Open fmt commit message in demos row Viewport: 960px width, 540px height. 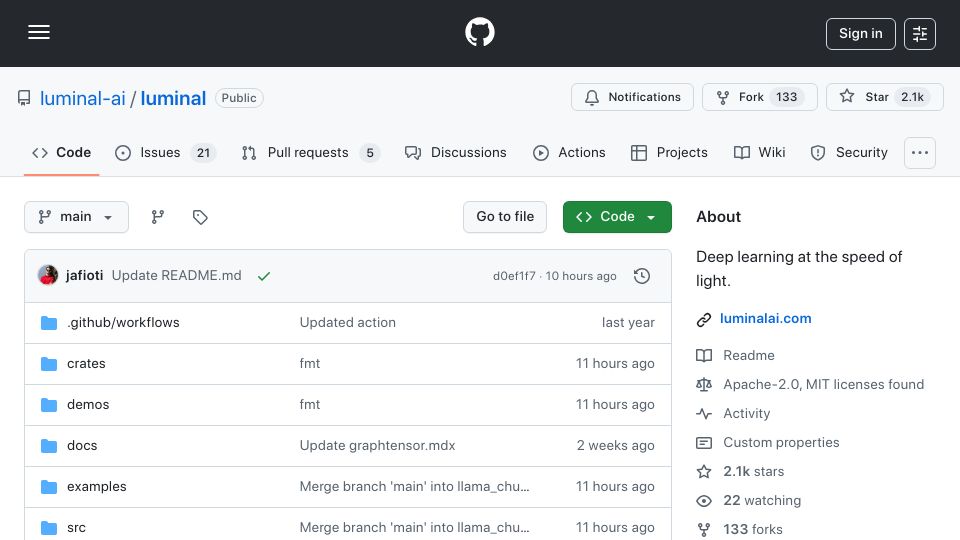click(x=310, y=405)
